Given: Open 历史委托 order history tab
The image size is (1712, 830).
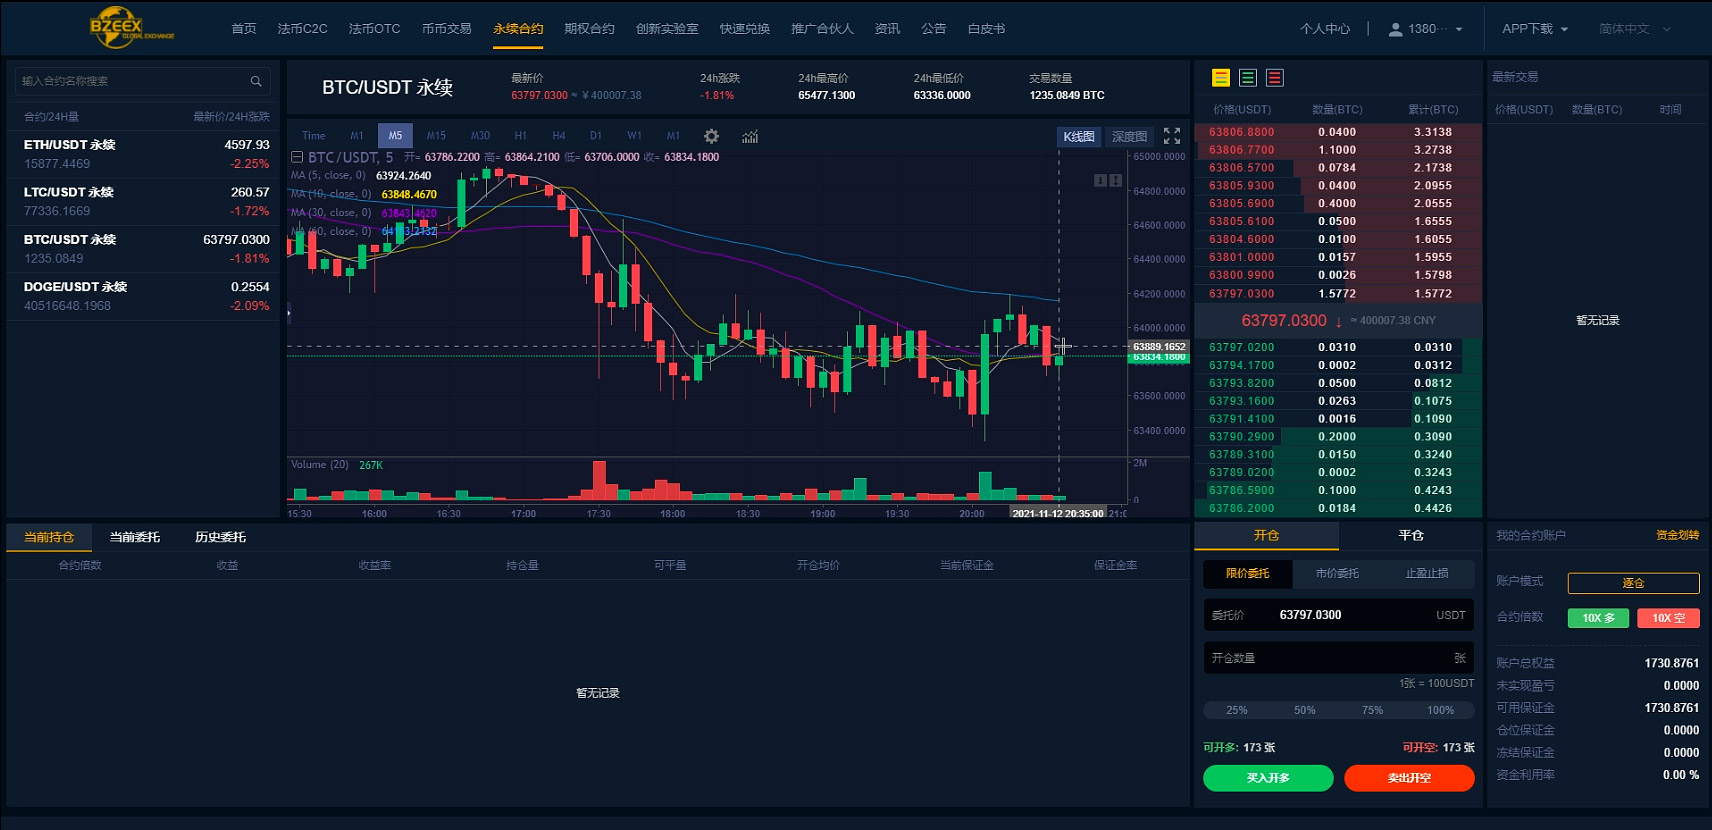Looking at the screenshot, I should click(220, 537).
